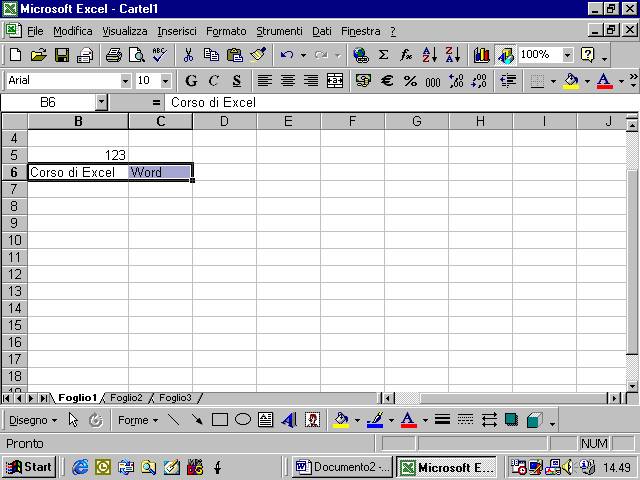Viewport: 640px width, 480px height.
Task: Print the sheet with the printer icon
Action: (x=114, y=55)
